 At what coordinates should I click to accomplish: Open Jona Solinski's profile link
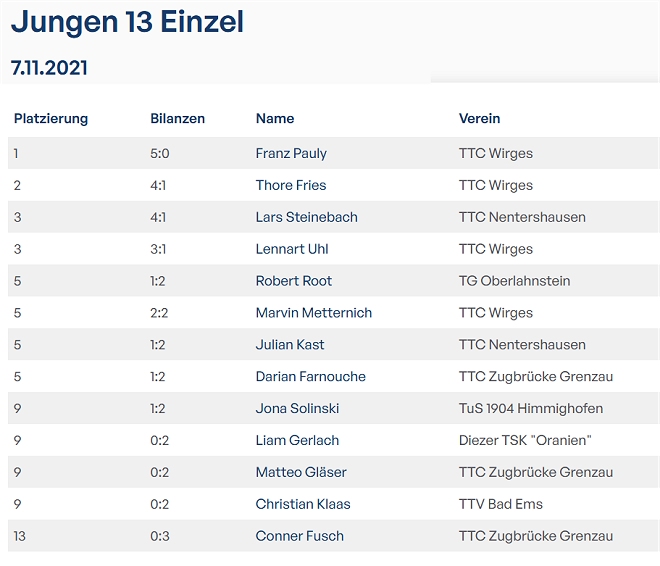[297, 408]
